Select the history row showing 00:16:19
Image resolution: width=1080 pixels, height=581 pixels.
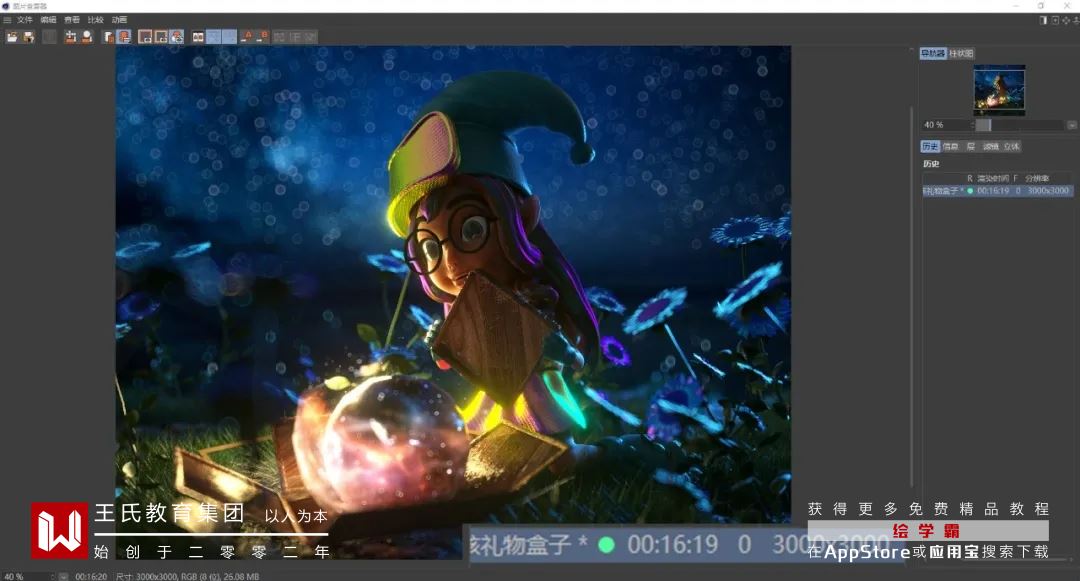tap(997, 191)
